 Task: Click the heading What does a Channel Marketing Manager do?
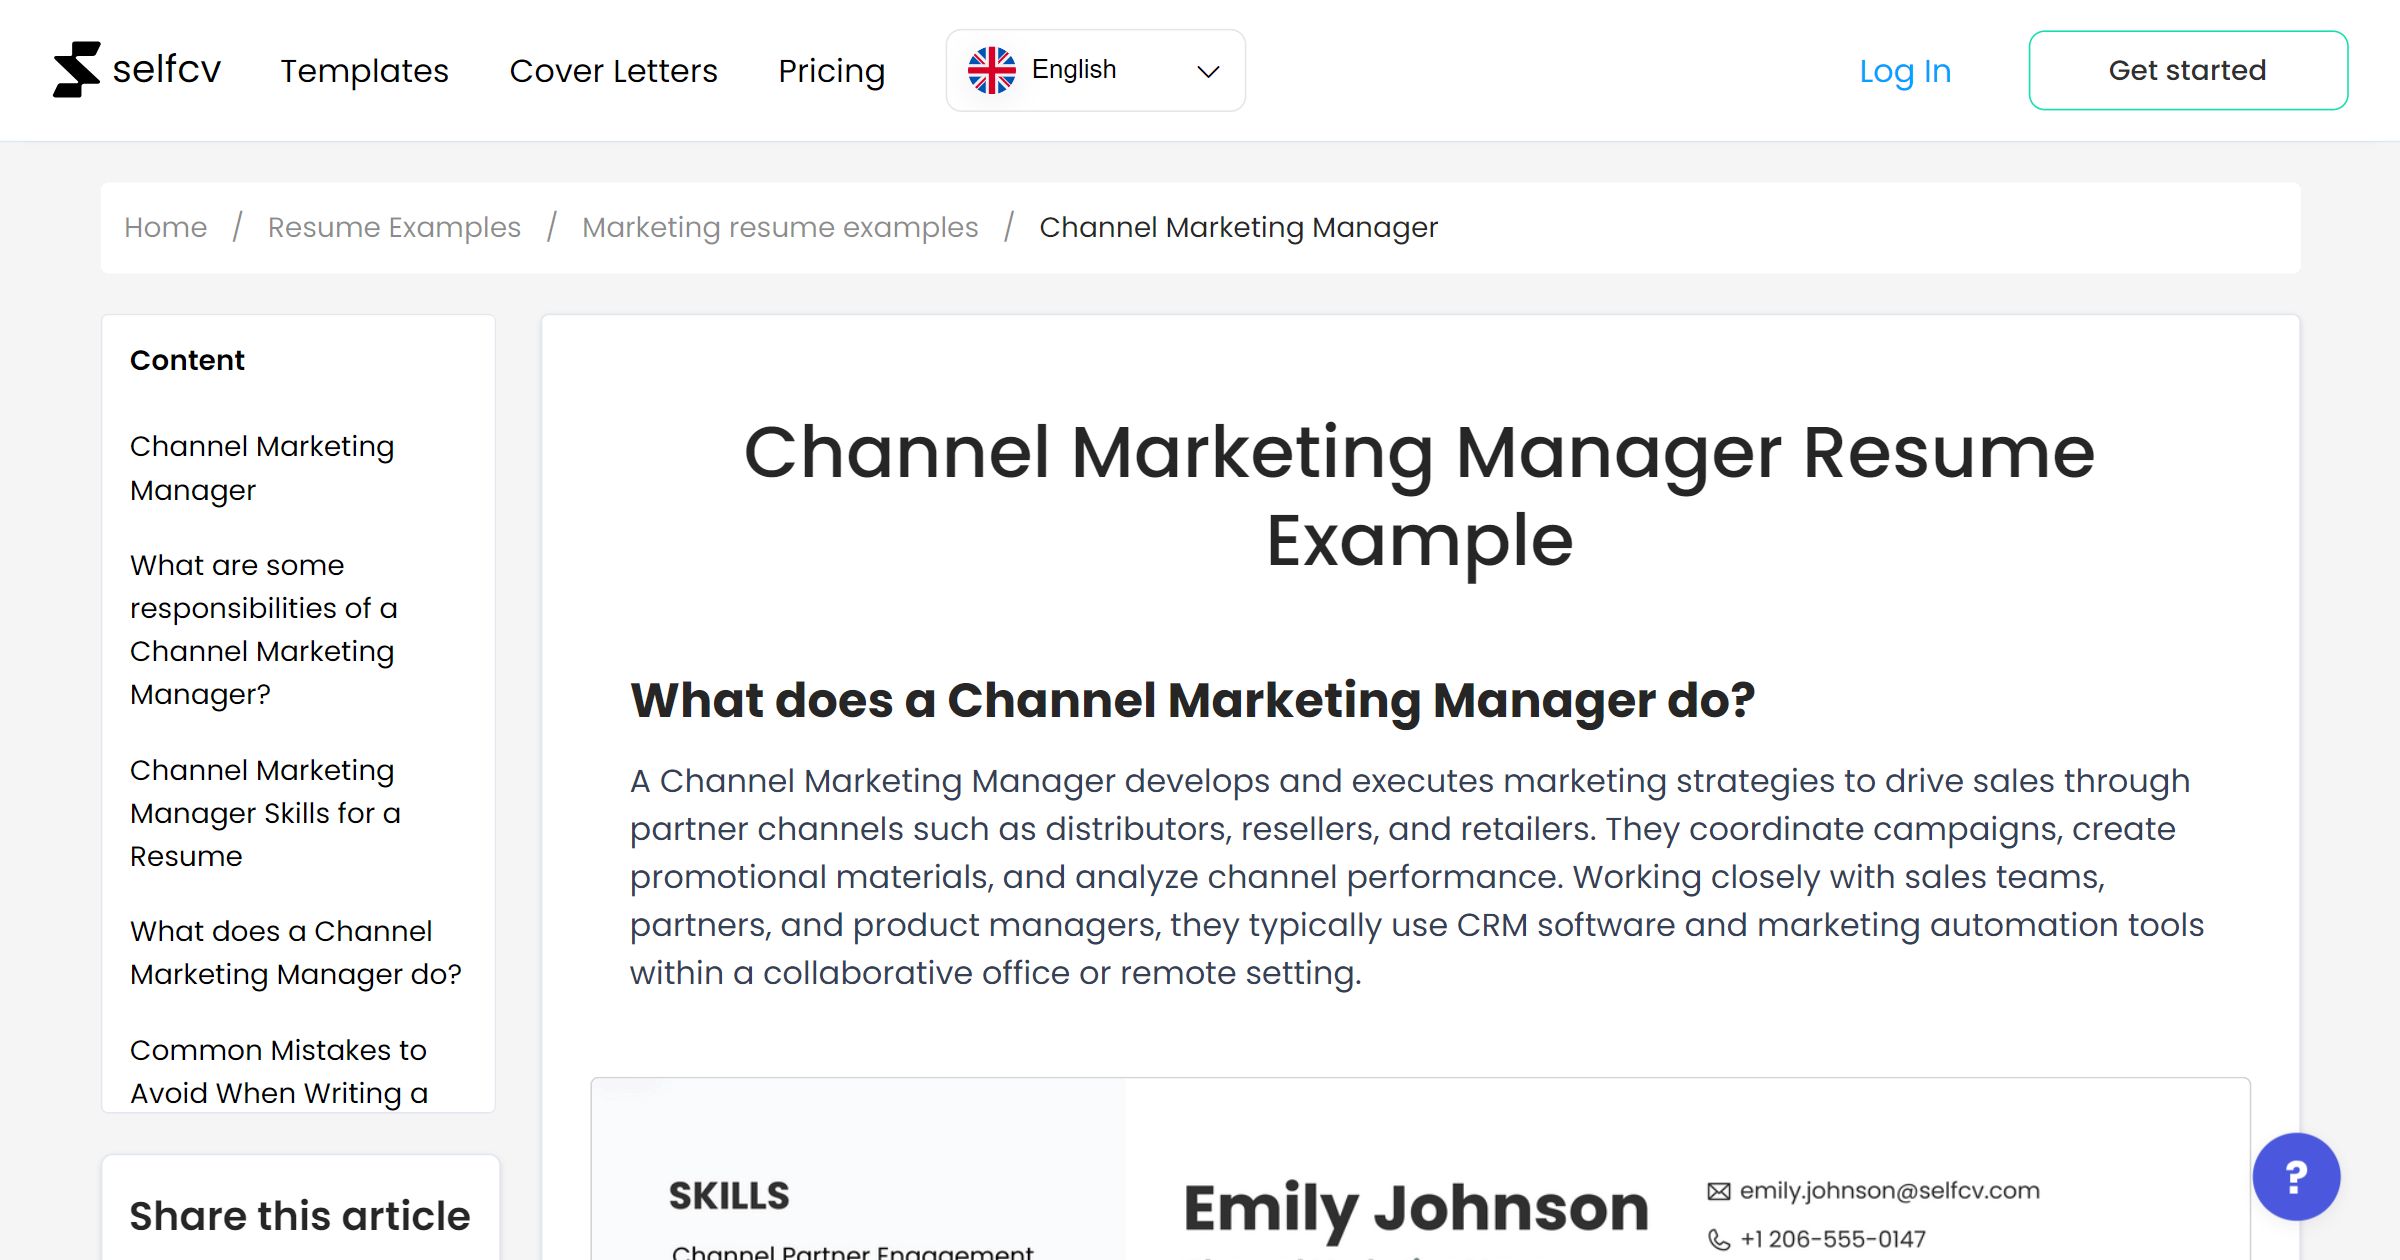click(x=1192, y=700)
